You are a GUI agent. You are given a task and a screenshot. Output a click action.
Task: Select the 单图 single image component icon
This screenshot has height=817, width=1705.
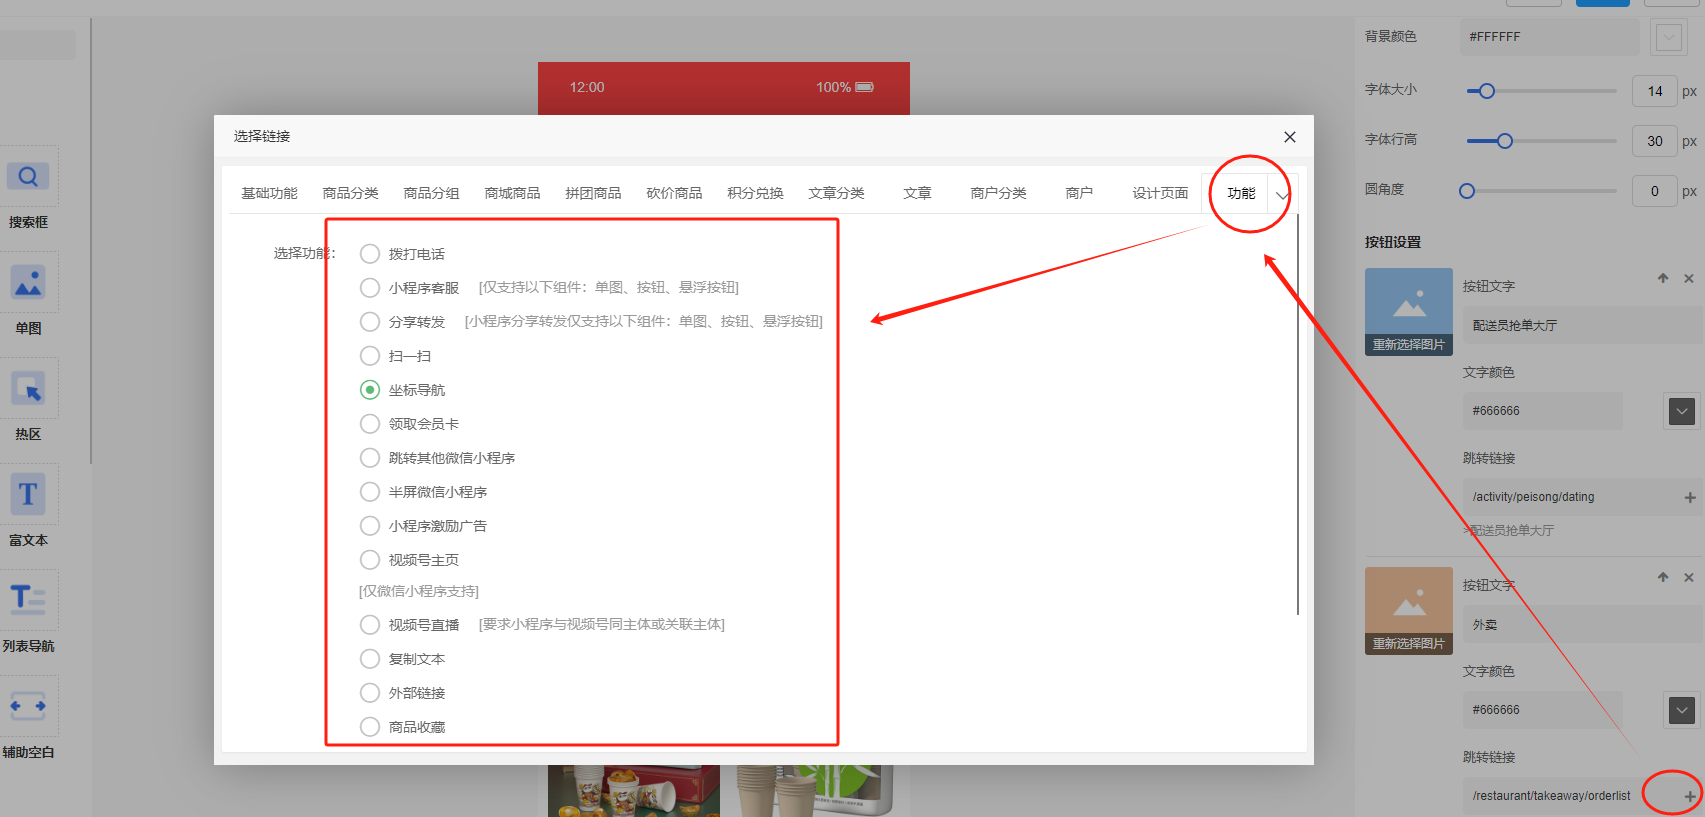(x=28, y=283)
